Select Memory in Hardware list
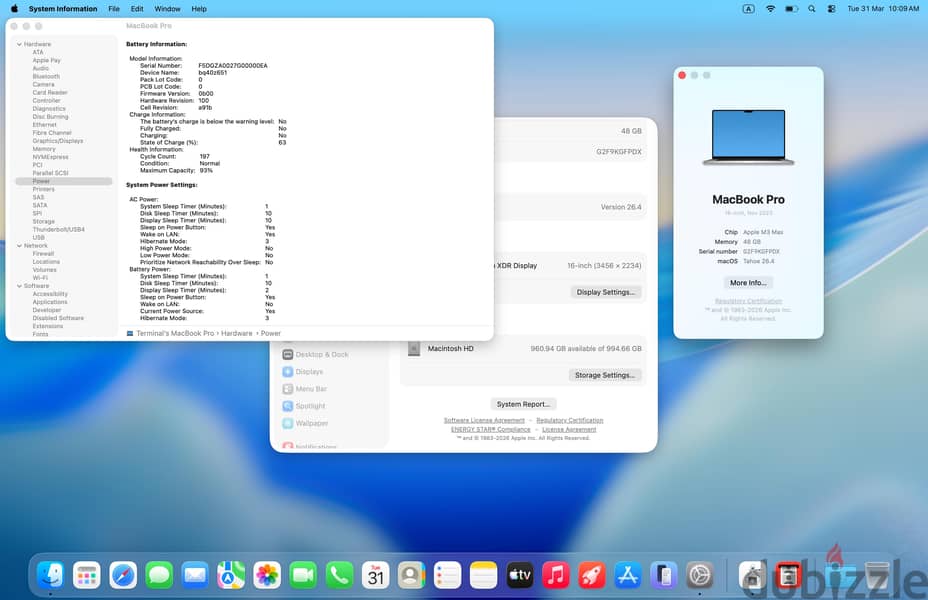Viewport: 928px width, 600px height. 44,149
